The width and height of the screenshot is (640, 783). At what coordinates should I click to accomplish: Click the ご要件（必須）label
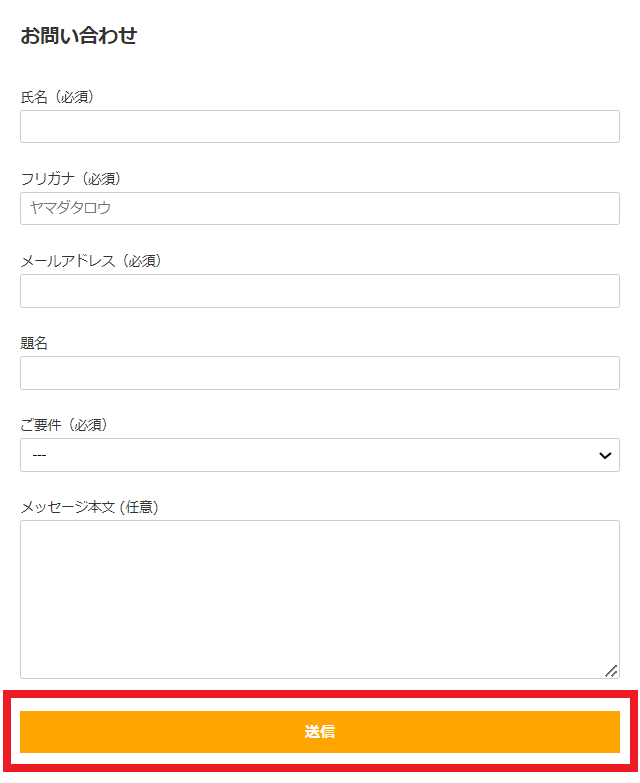click(x=64, y=425)
